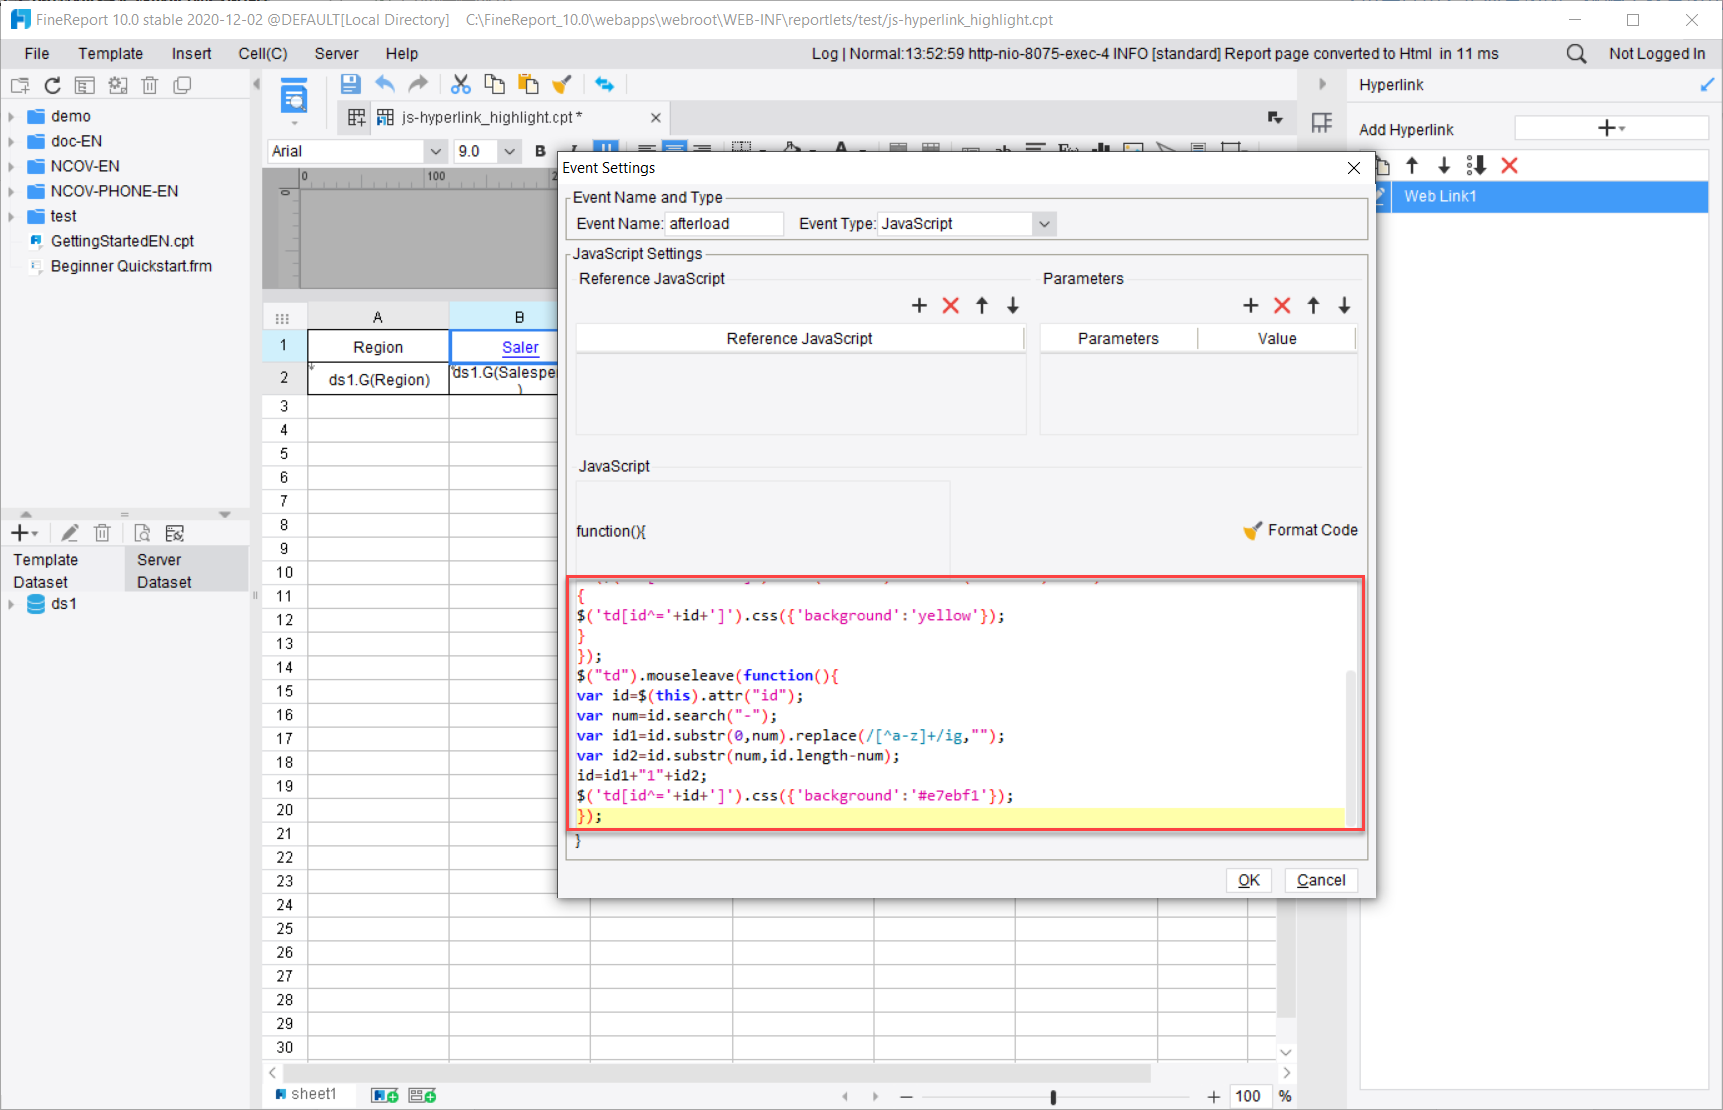Image resolution: width=1723 pixels, height=1110 pixels.
Task: Toggle underline formatting in the toolbar
Action: (x=606, y=147)
